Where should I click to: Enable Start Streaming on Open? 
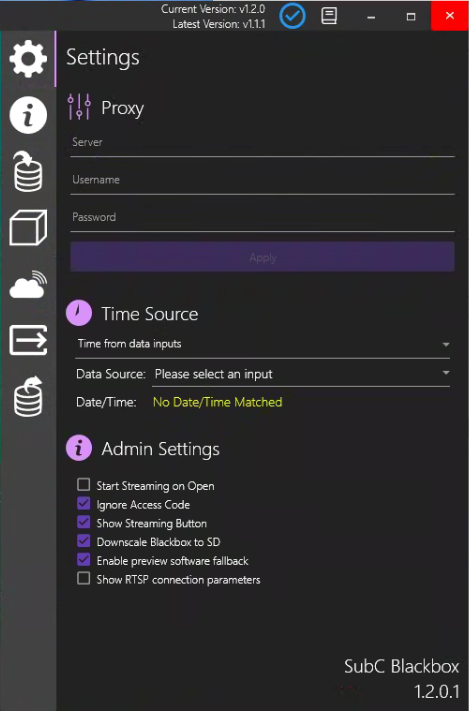click(x=83, y=485)
